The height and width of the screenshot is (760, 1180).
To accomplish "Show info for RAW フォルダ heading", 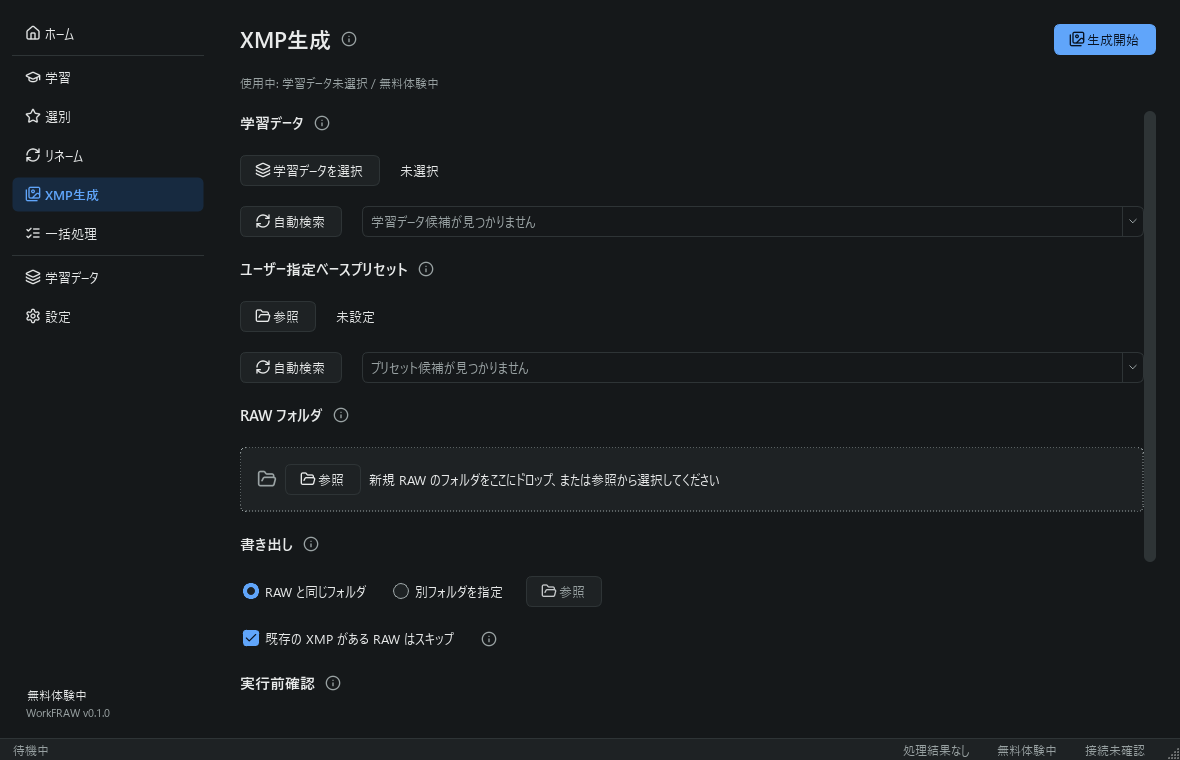I will [341, 415].
